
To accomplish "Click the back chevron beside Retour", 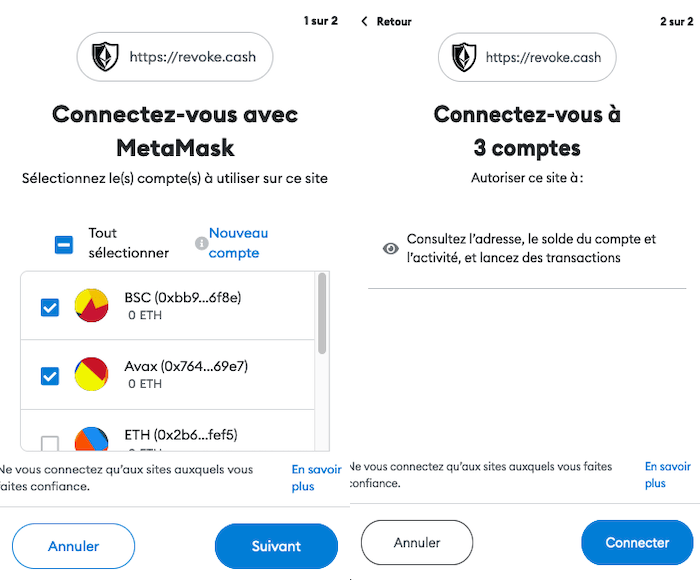I will tap(364, 21).
